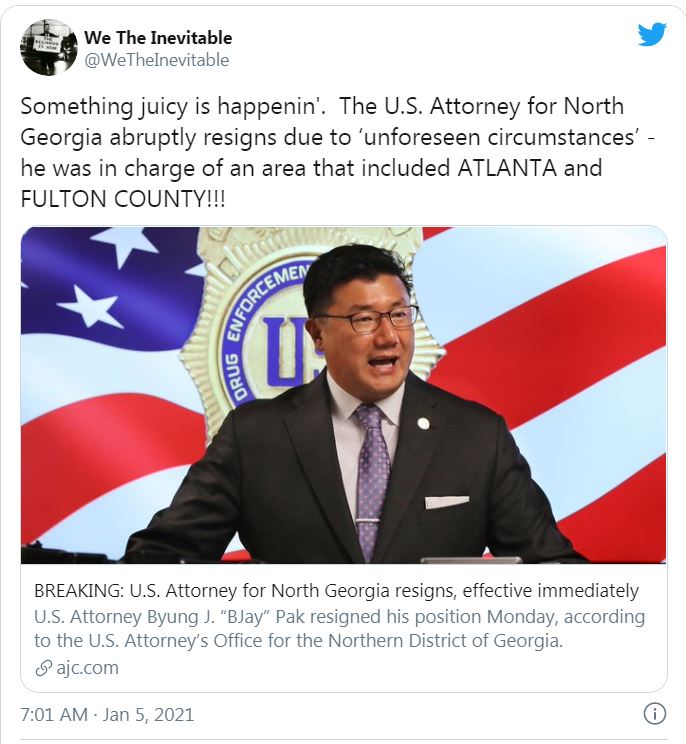Click the Byung J. "BJay" Pak article description
The image size is (686, 744).
(x=338, y=628)
